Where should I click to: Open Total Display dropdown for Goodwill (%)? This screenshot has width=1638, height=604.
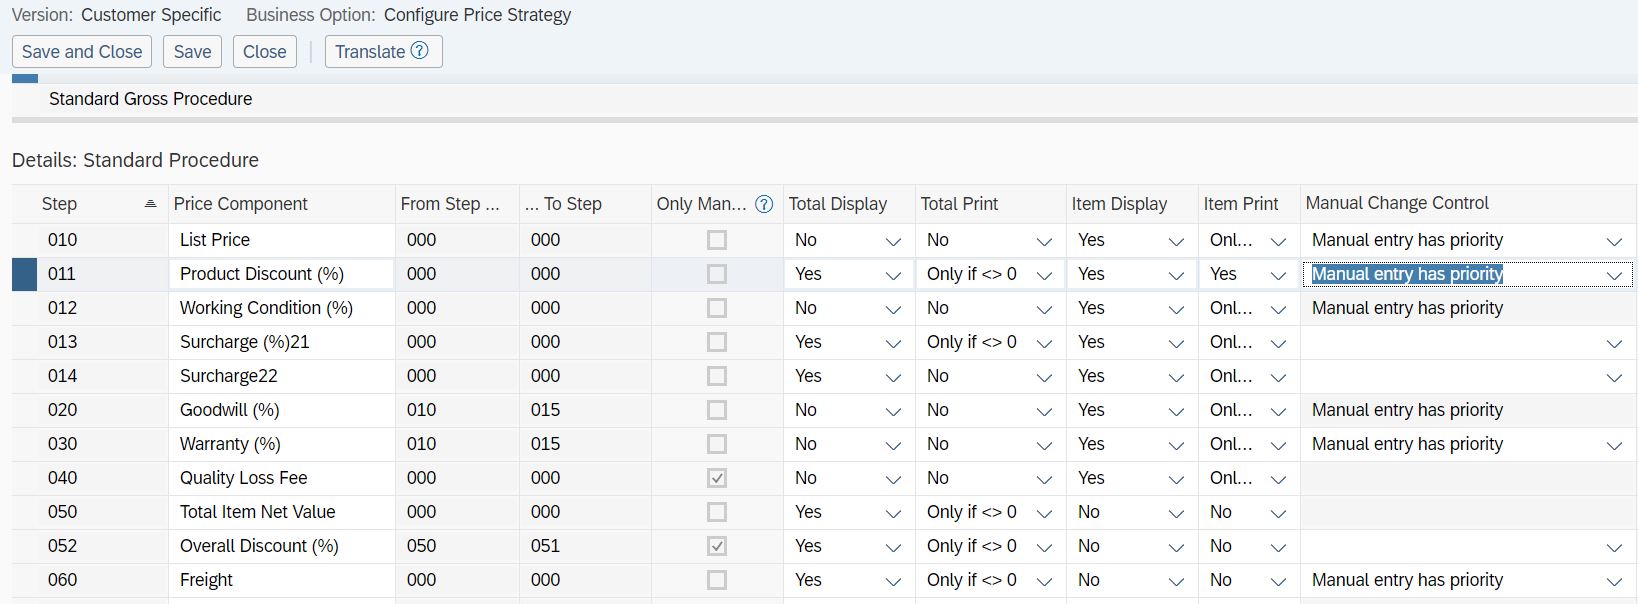[893, 411]
